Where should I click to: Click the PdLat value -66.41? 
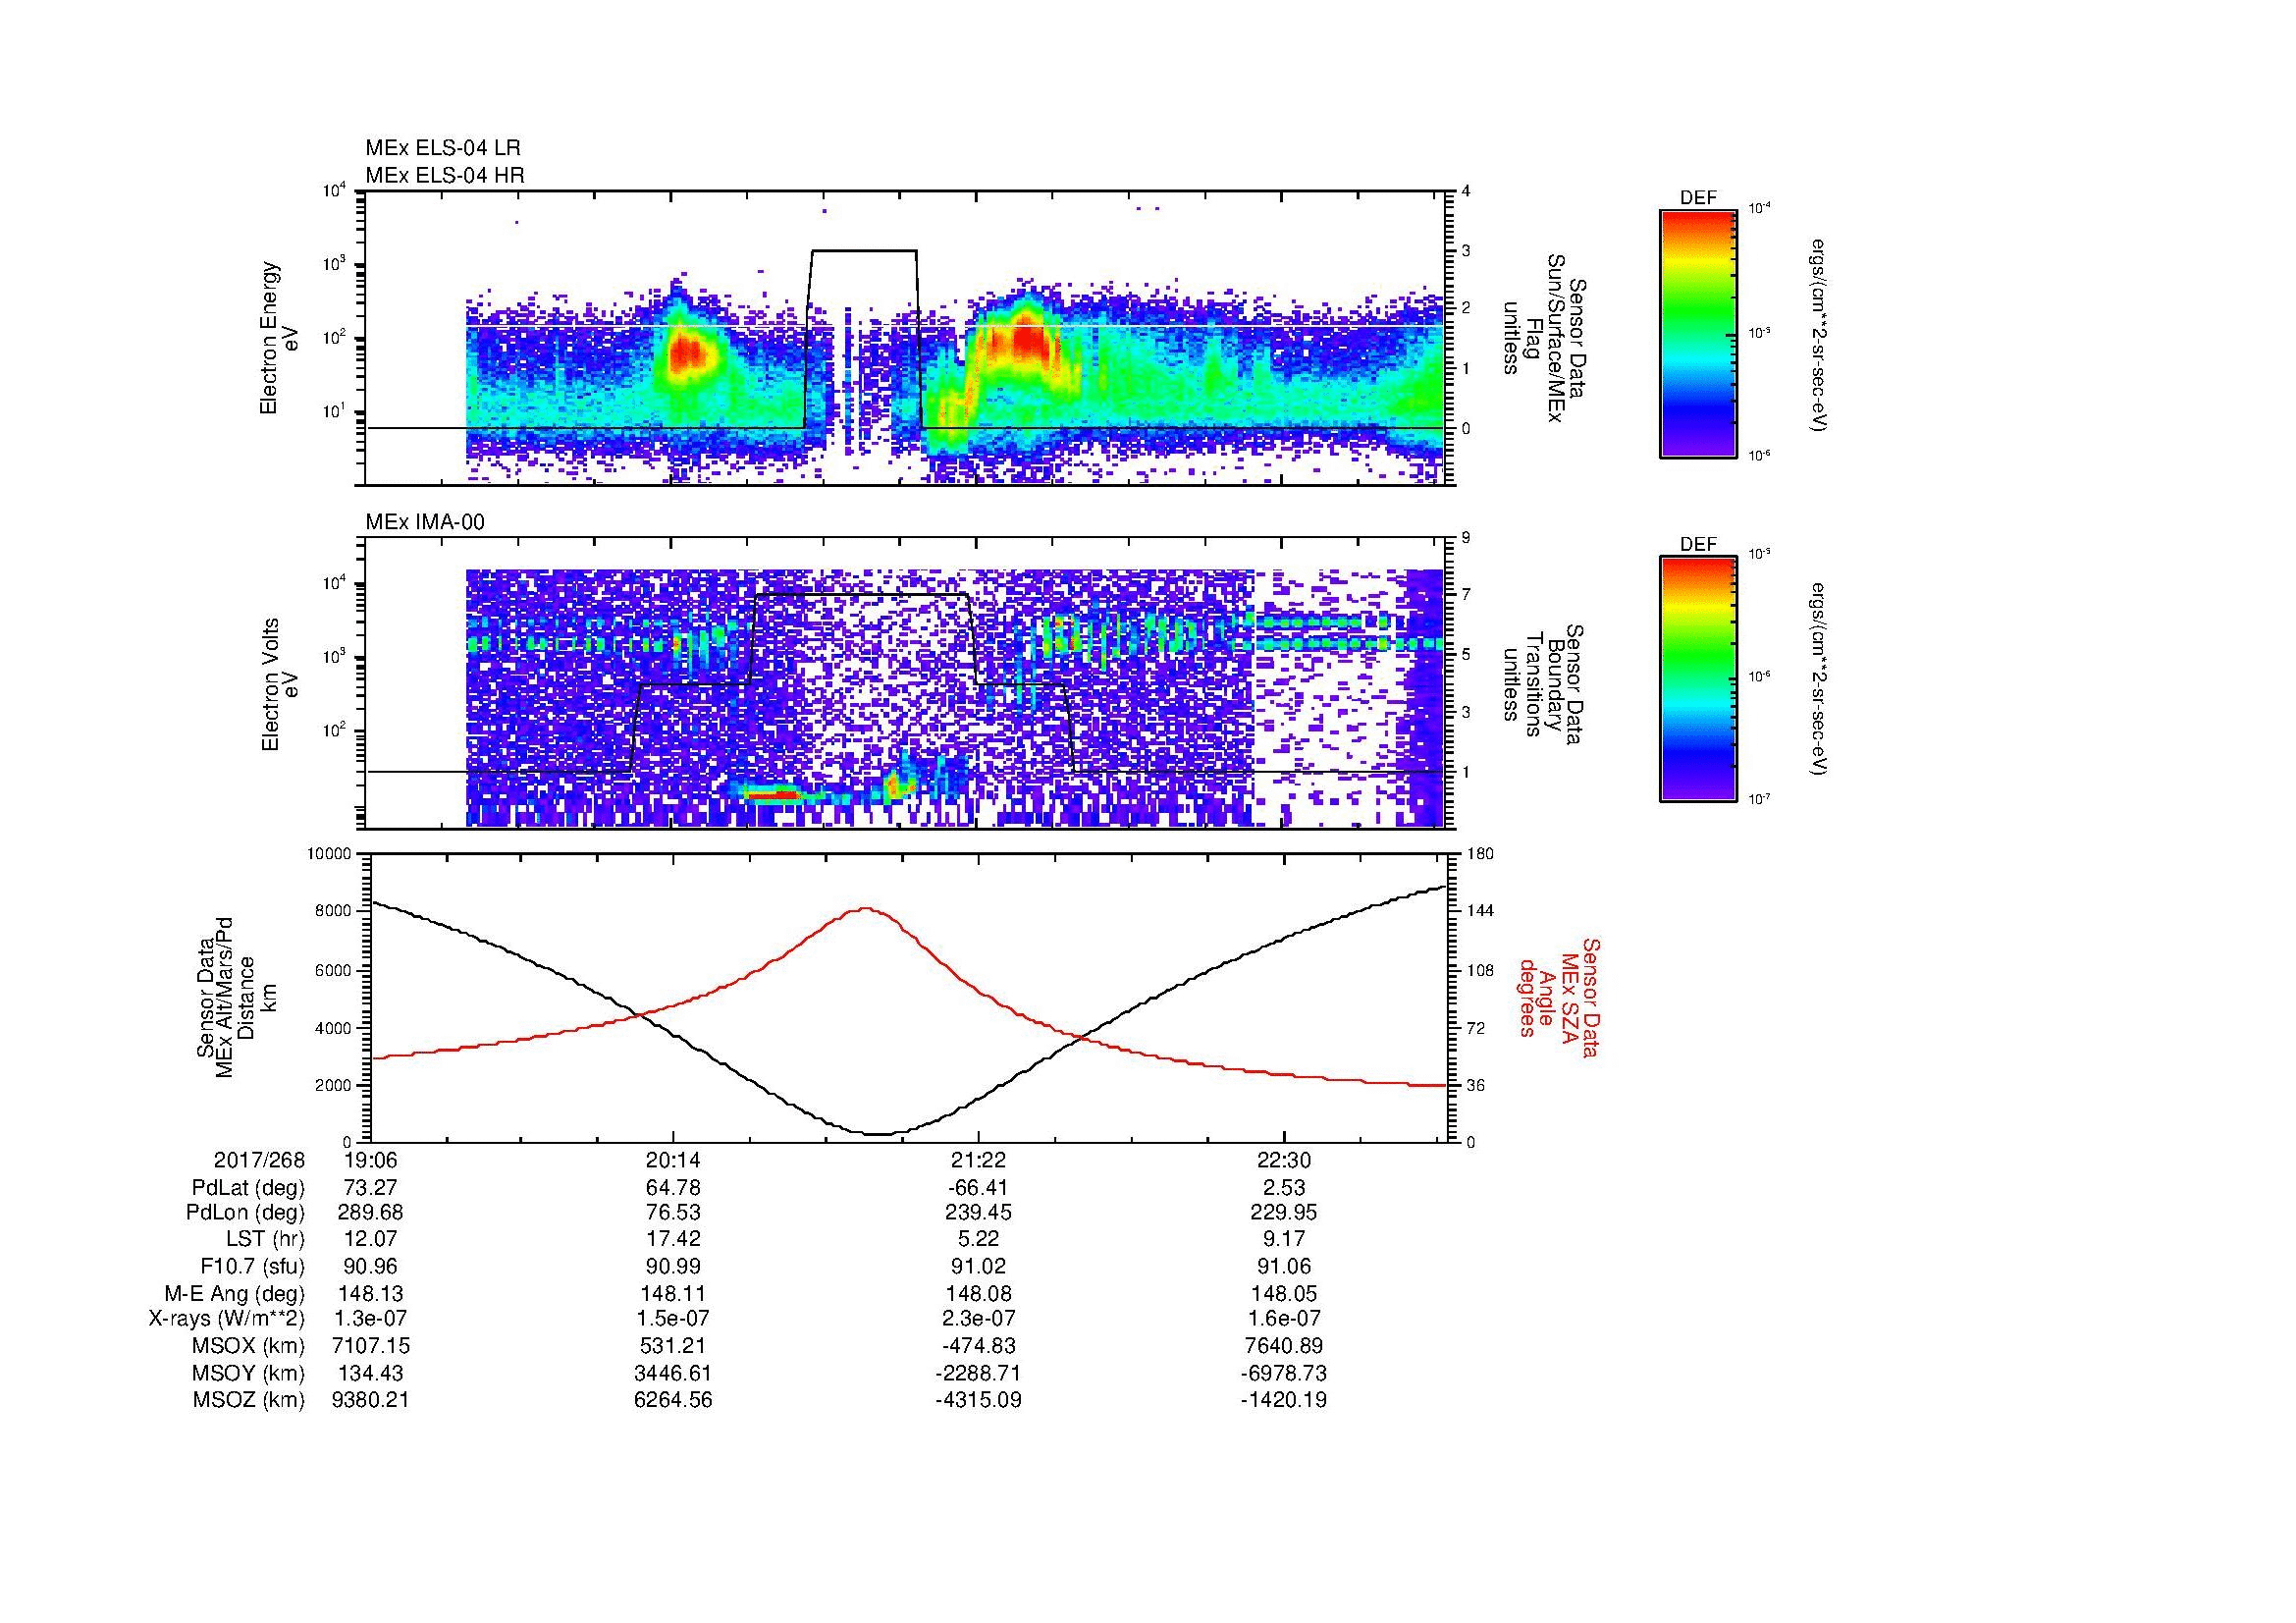point(978,1188)
